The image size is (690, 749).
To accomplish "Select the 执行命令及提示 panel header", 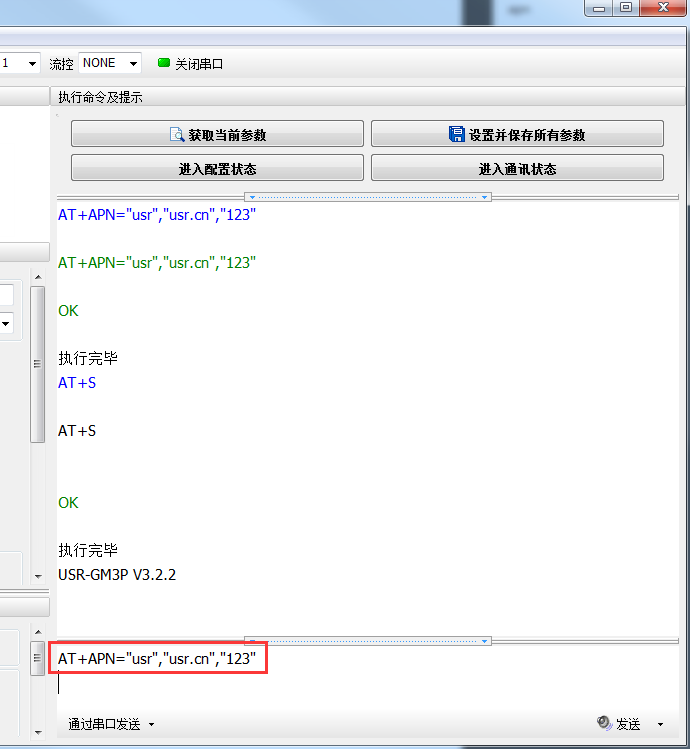I will 100,97.
